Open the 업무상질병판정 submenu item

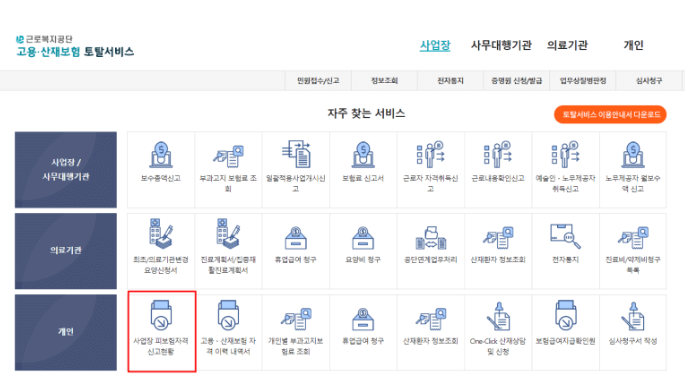coord(583,81)
